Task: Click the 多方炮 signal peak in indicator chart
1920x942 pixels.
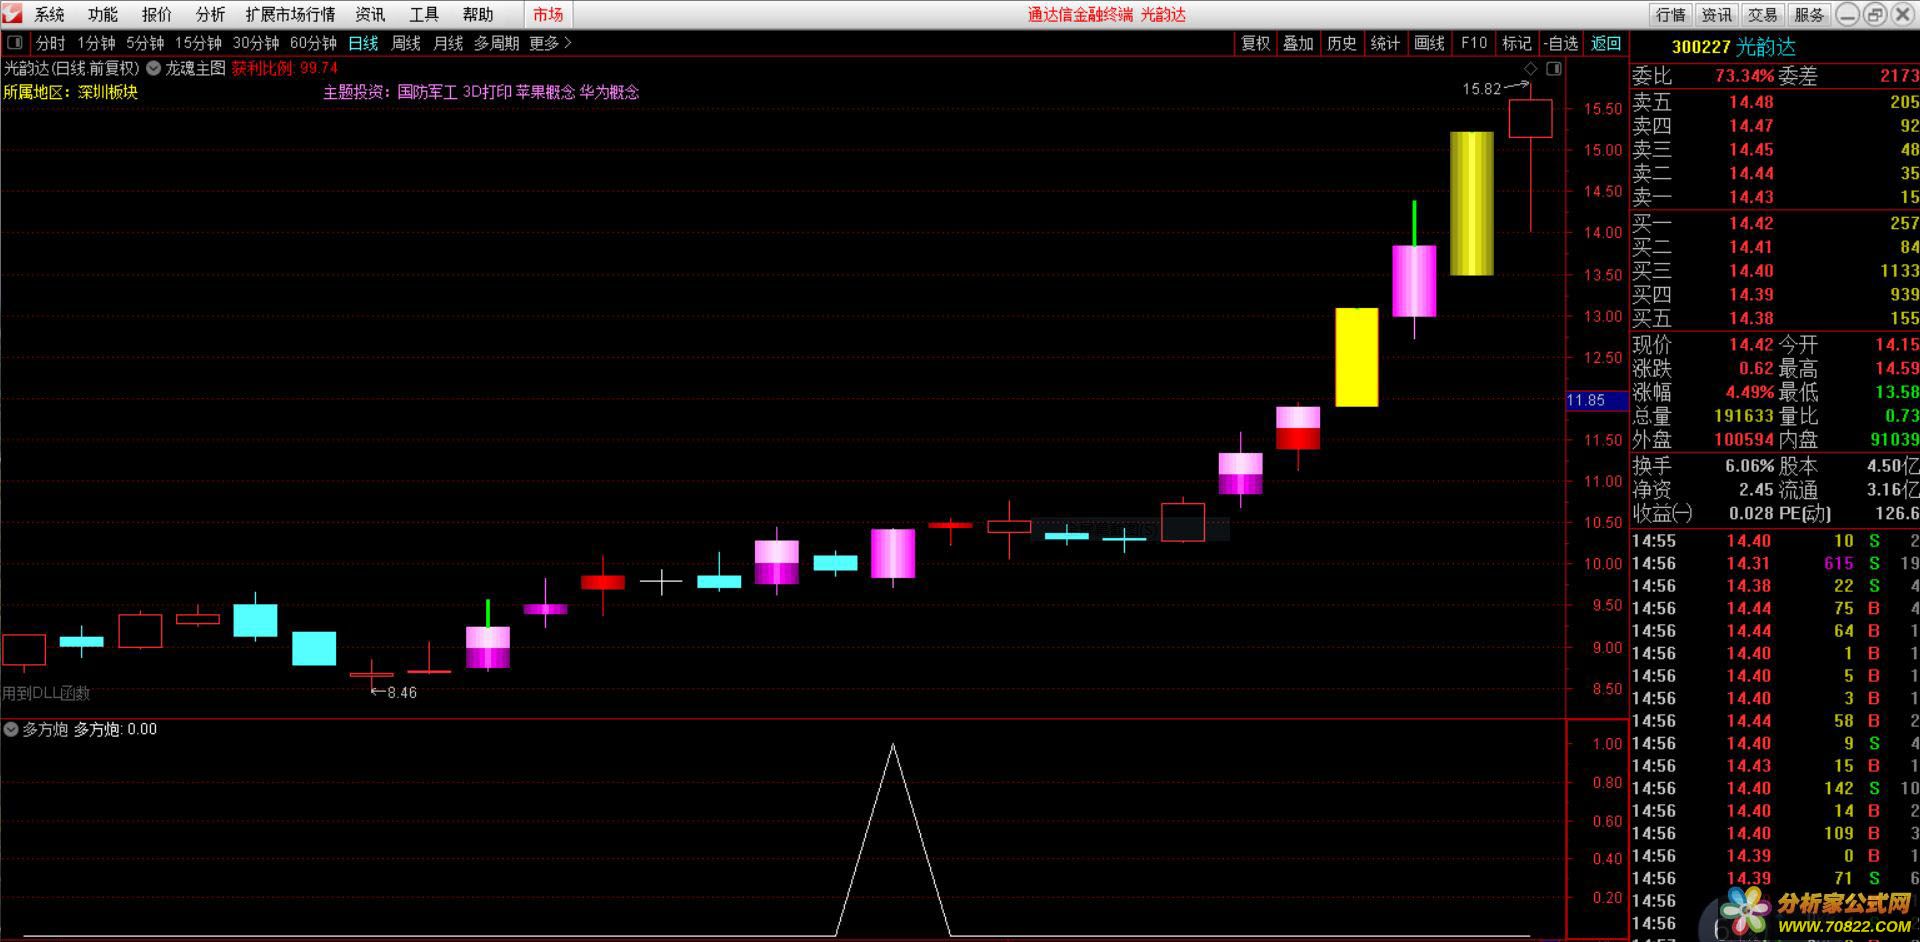Action: (892, 745)
